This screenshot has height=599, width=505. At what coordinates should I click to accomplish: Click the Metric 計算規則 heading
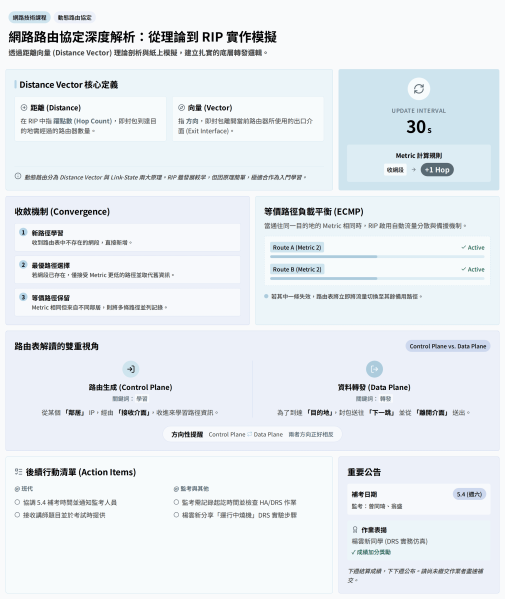[419, 155]
